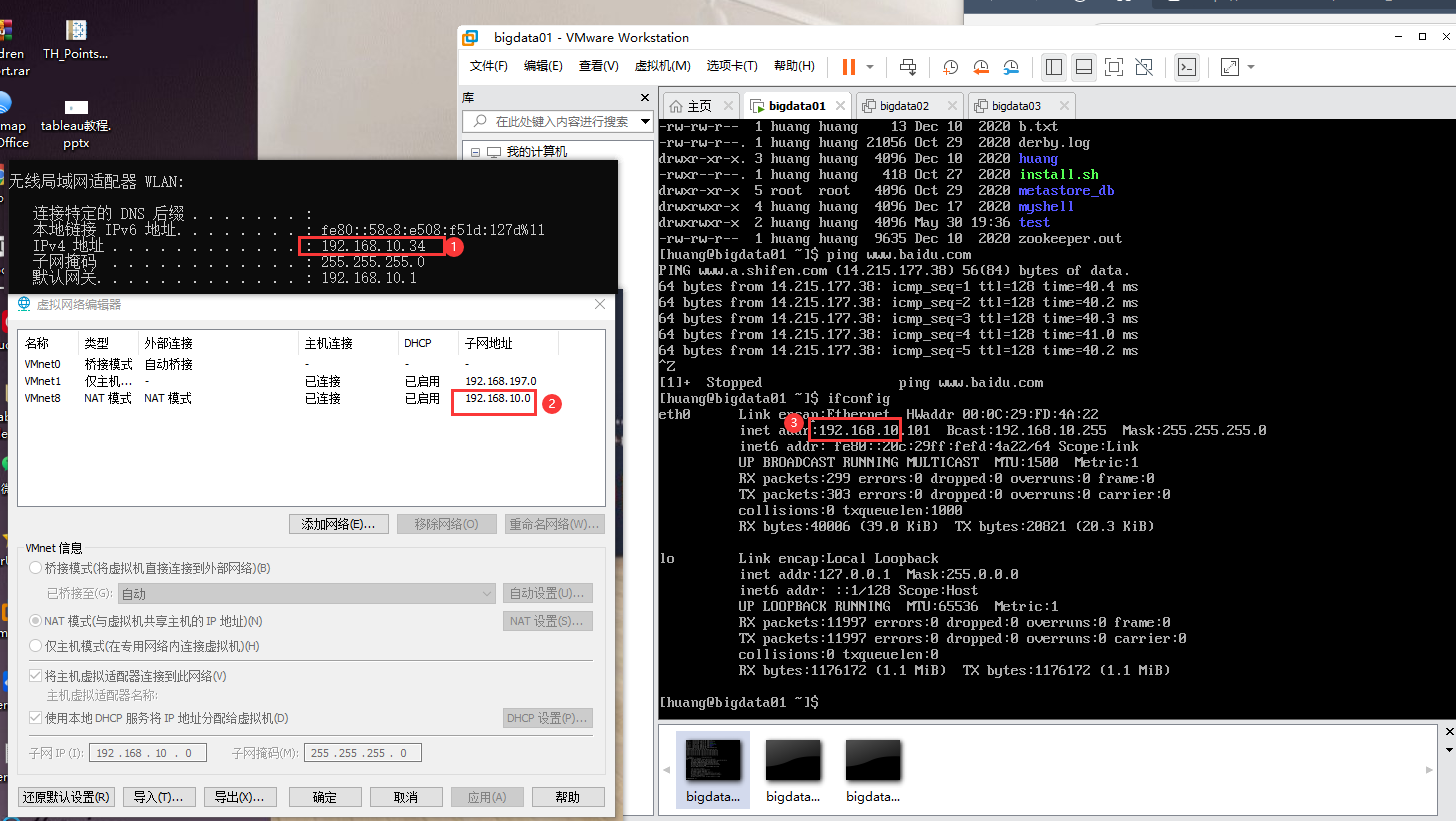Click the 确定 button in the network editor
This screenshot has height=821, width=1456.
[325, 797]
